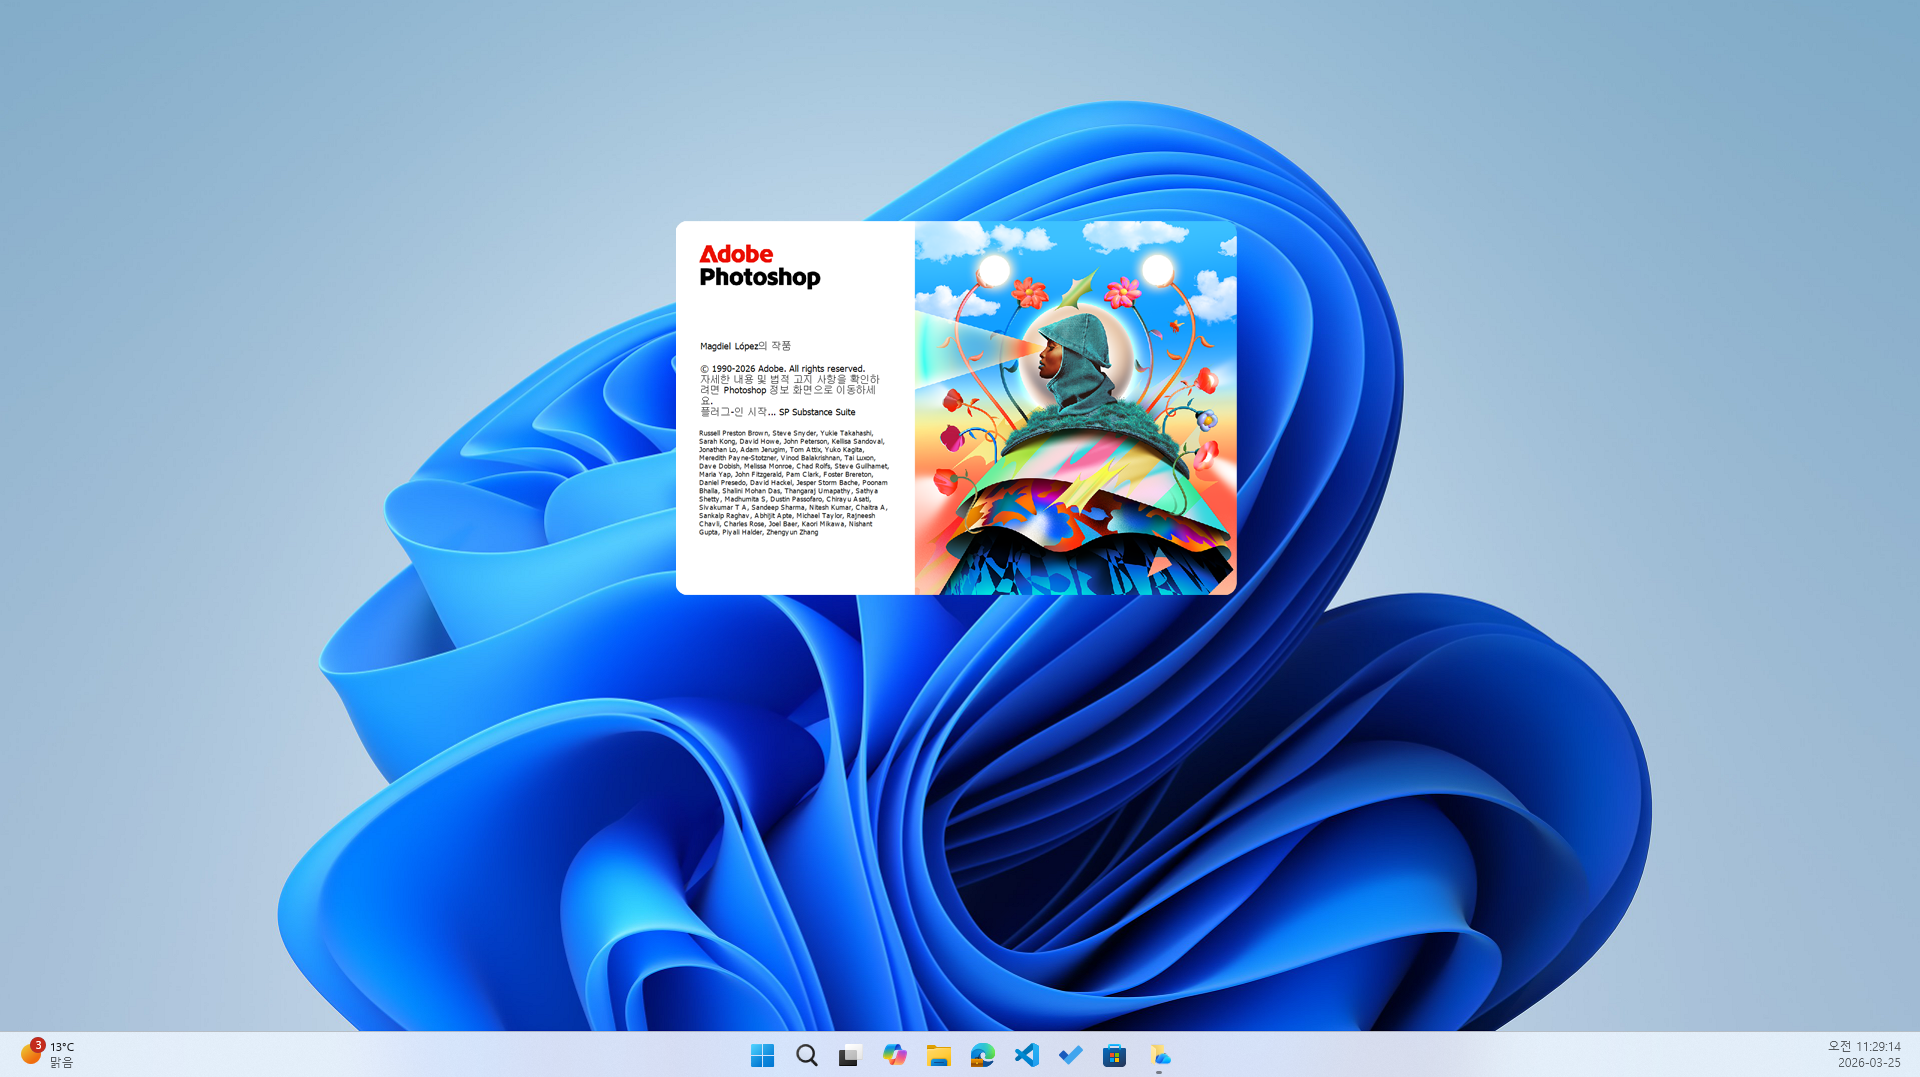The height and width of the screenshot is (1077, 1920).
Task: Click the 1990-2026 Adobe copyright text
Action: click(x=782, y=369)
